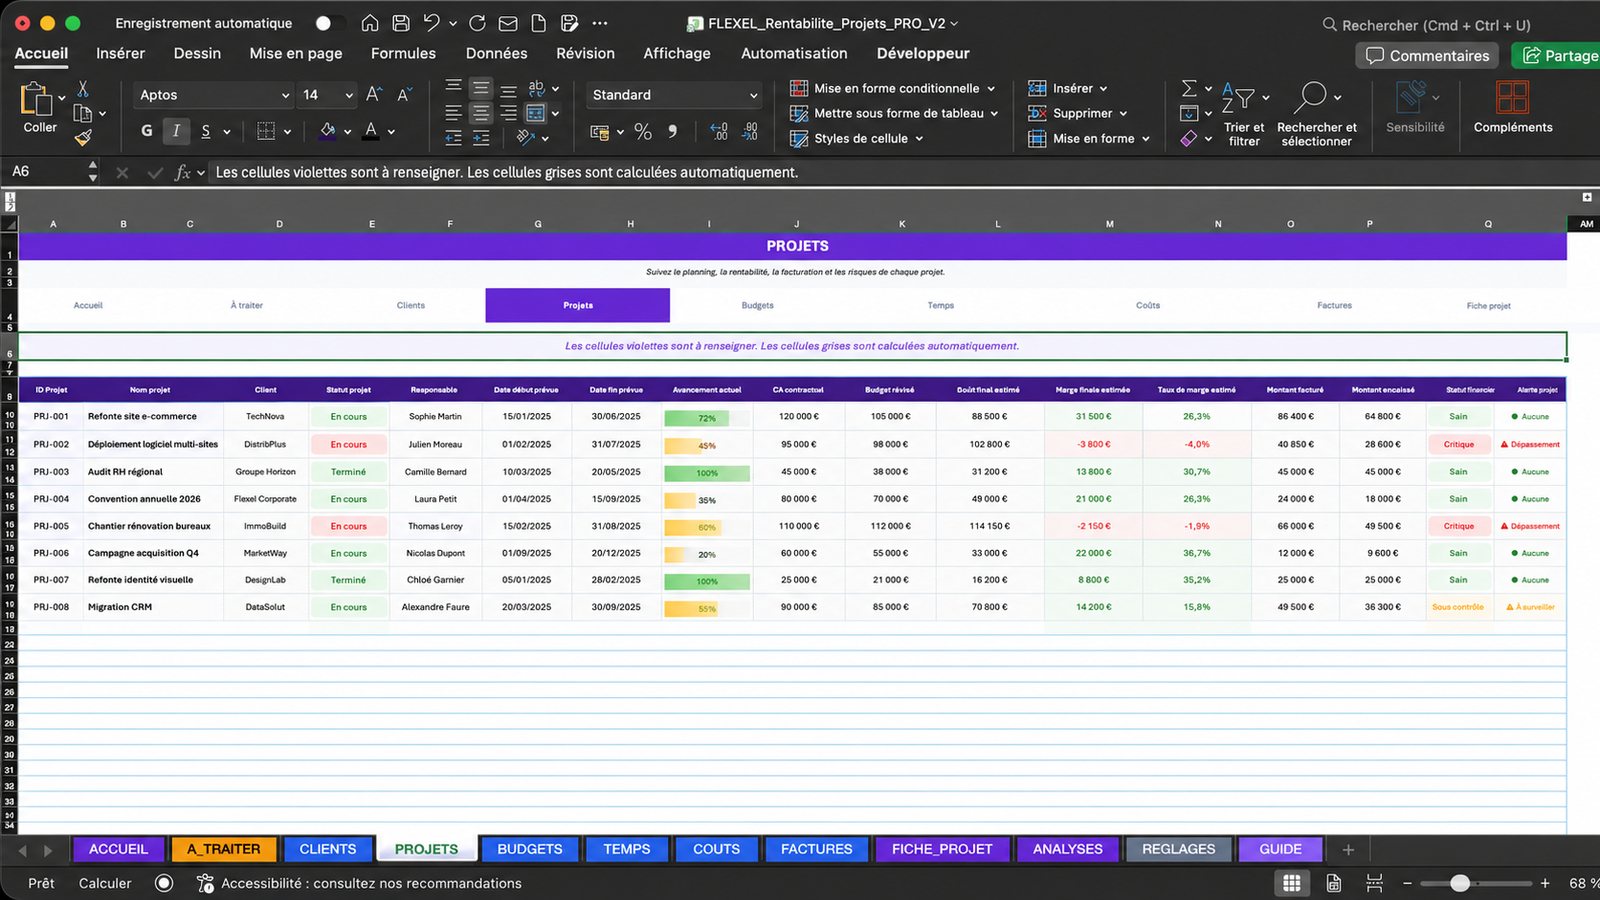Click the increase indent icon

tap(481, 138)
